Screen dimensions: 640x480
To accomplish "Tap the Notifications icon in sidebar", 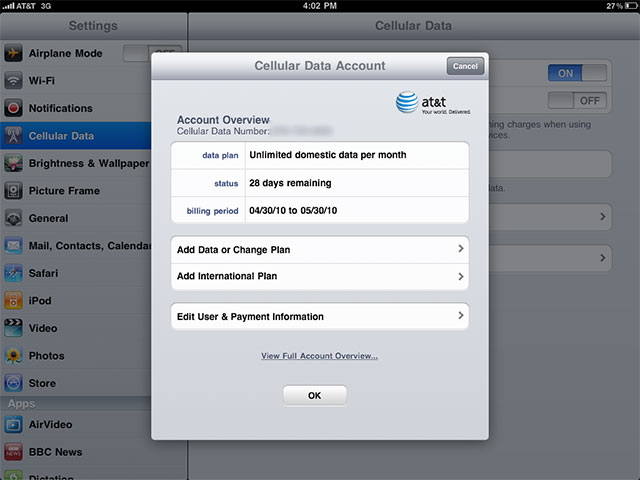I will [x=14, y=108].
